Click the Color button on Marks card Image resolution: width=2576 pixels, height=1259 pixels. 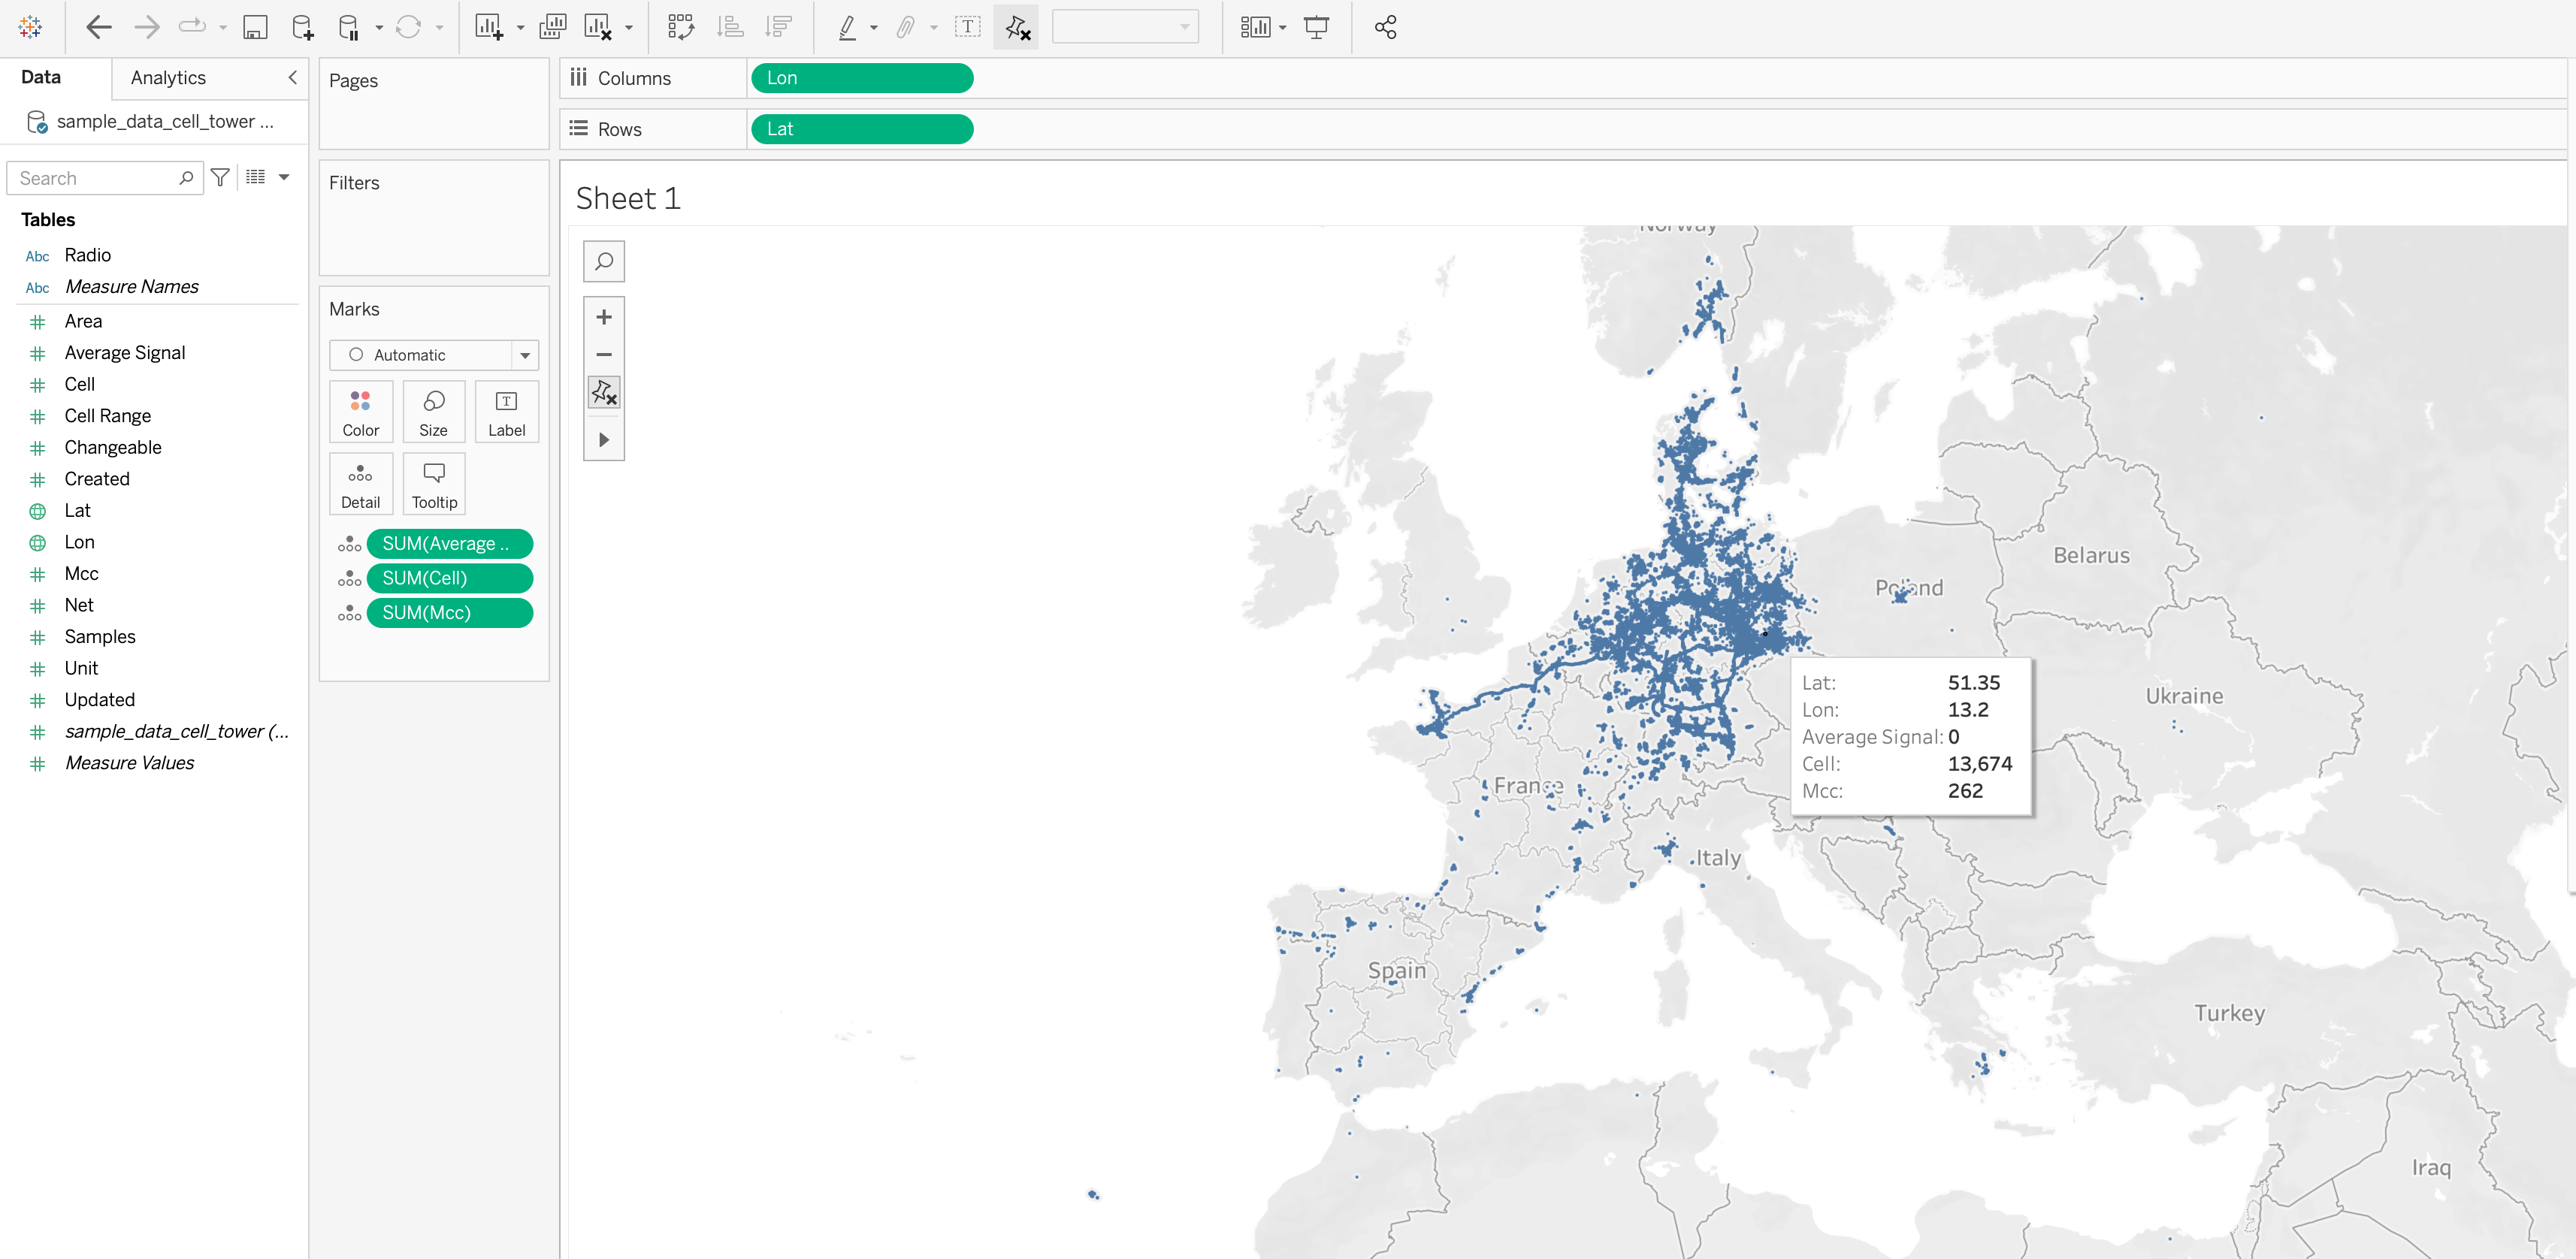pyautogui.click(x=361, y=412)
